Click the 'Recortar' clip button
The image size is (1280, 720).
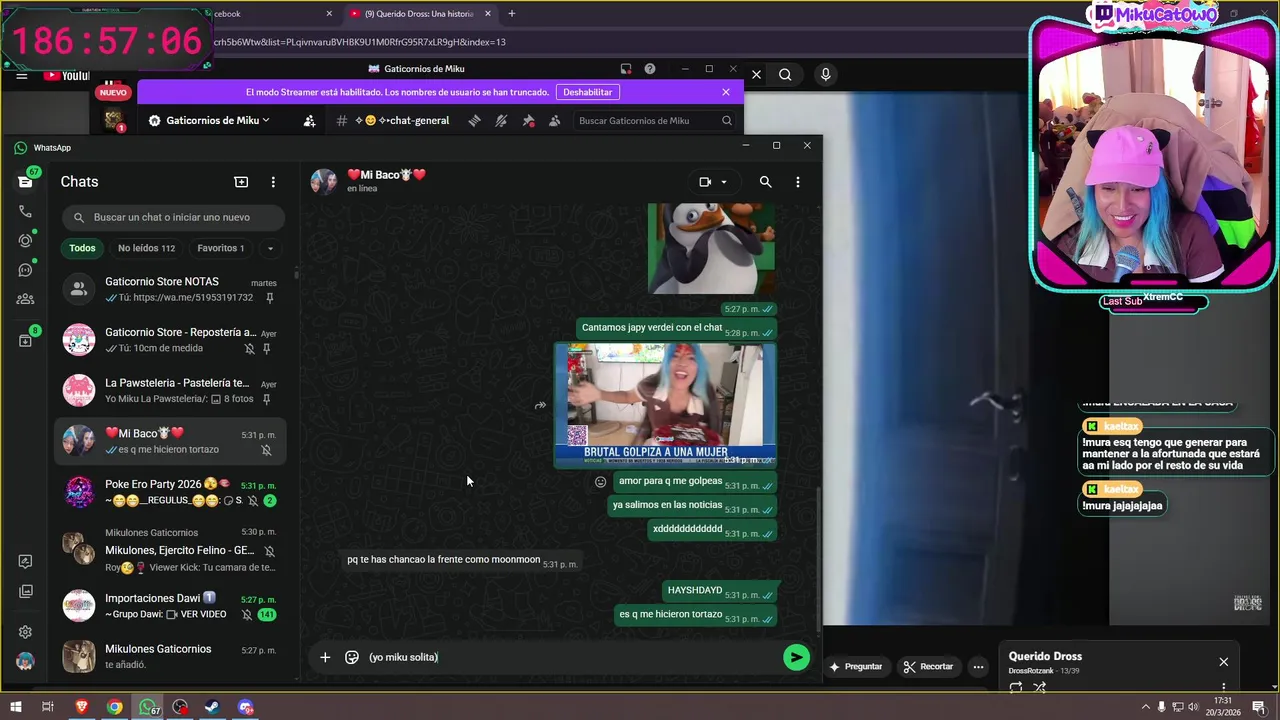[x=927, y=666]
